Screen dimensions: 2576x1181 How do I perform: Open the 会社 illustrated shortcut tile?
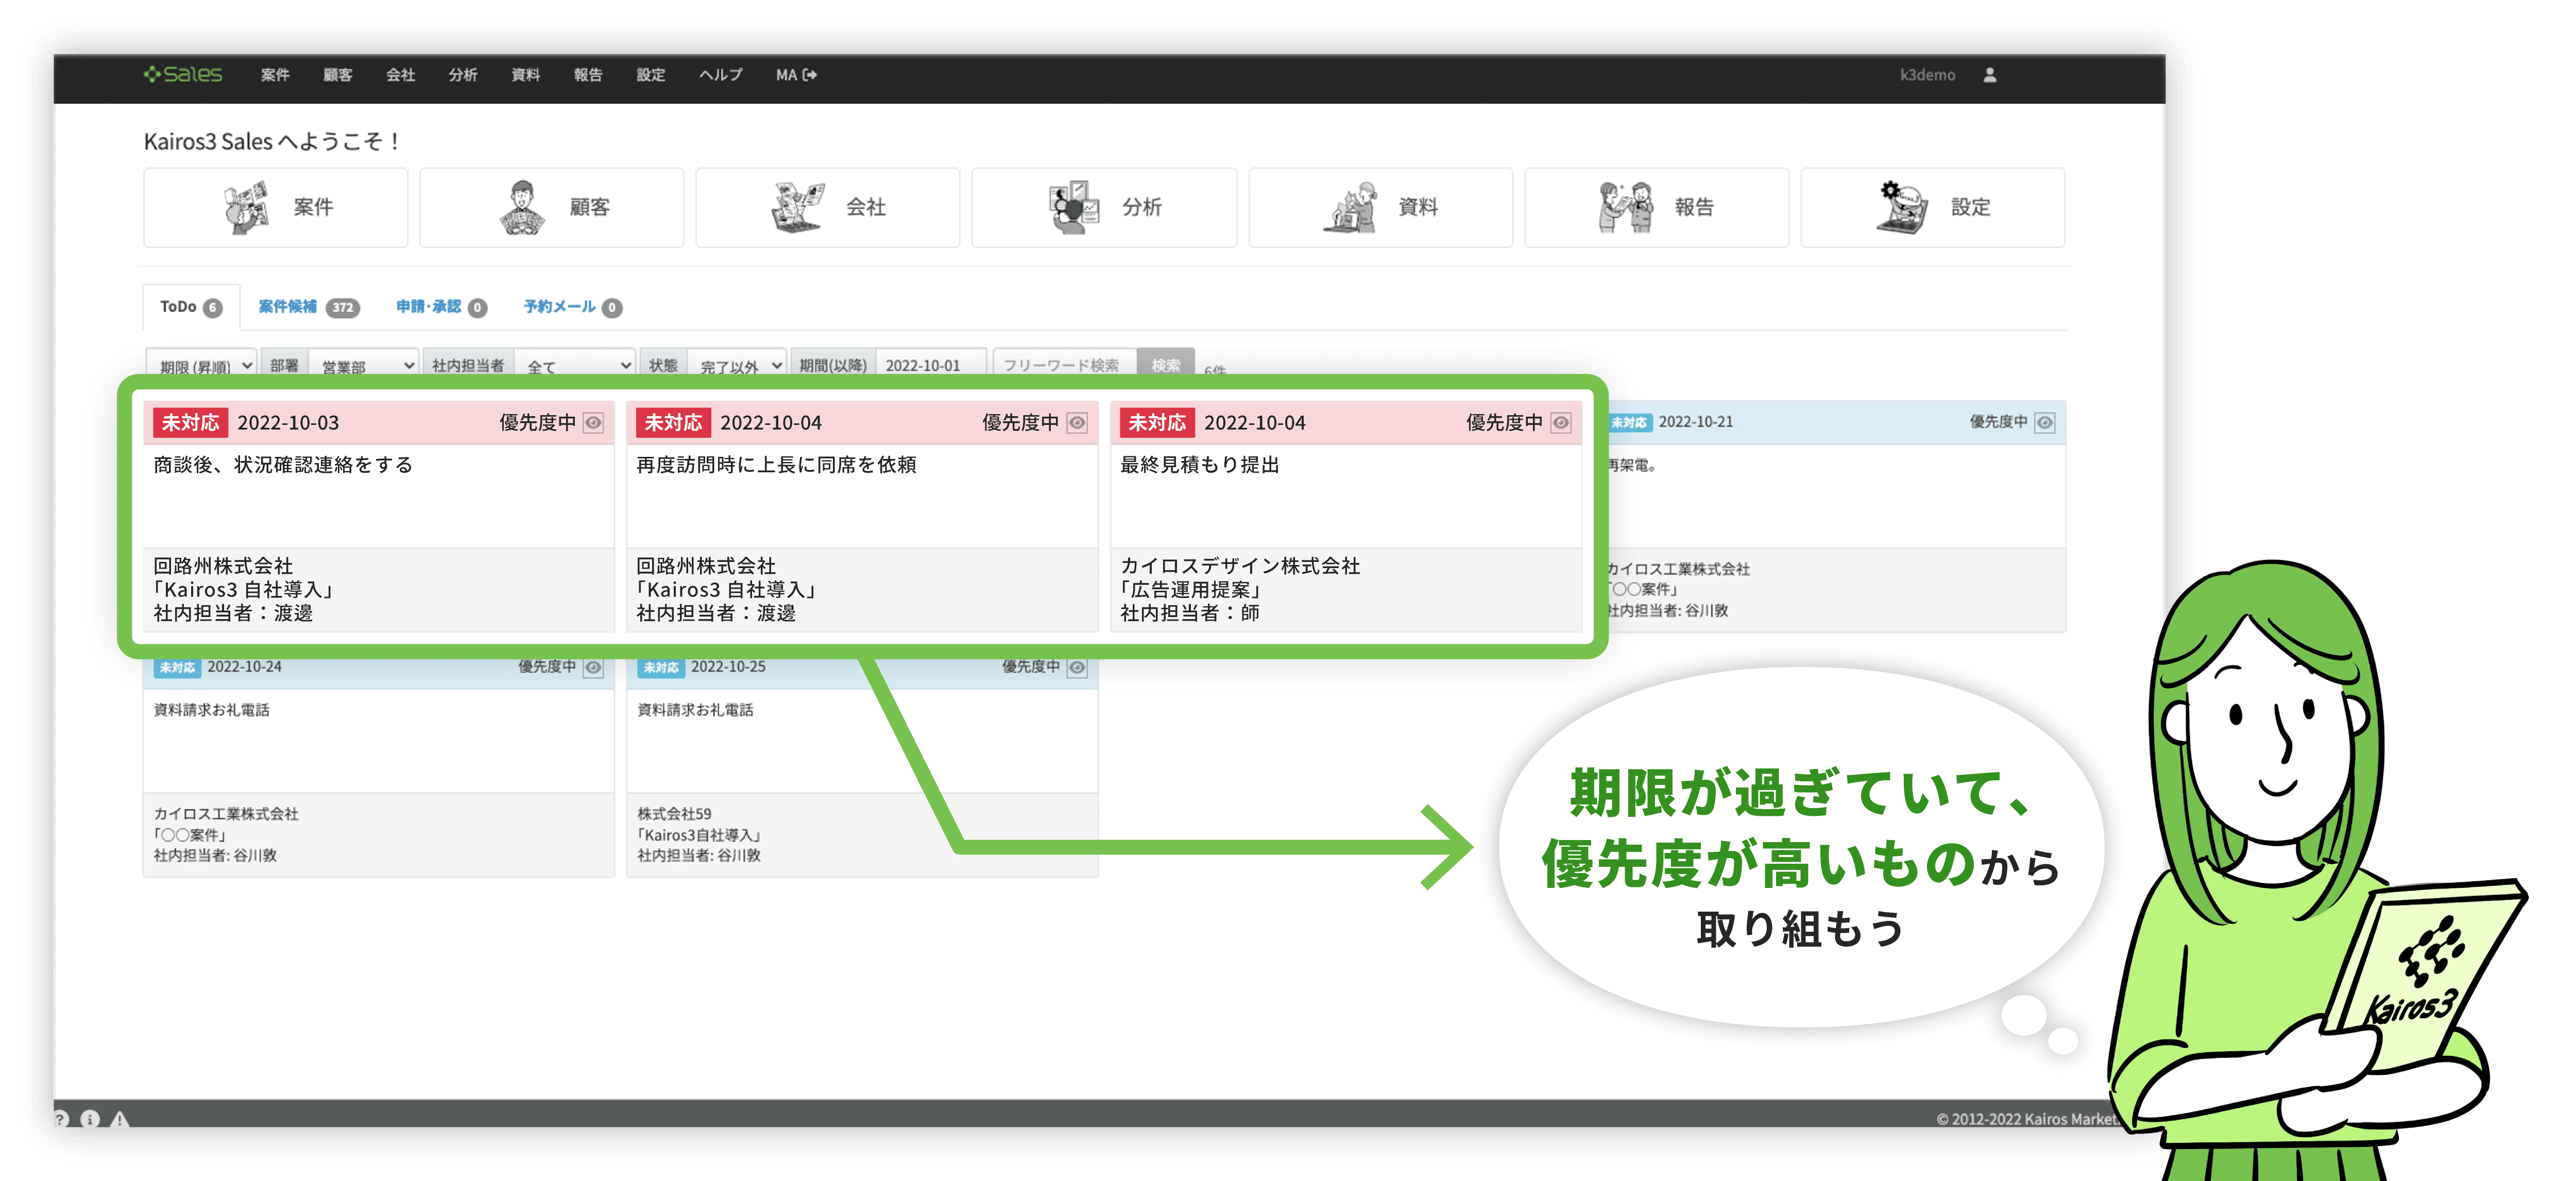[x=828, y=207]
